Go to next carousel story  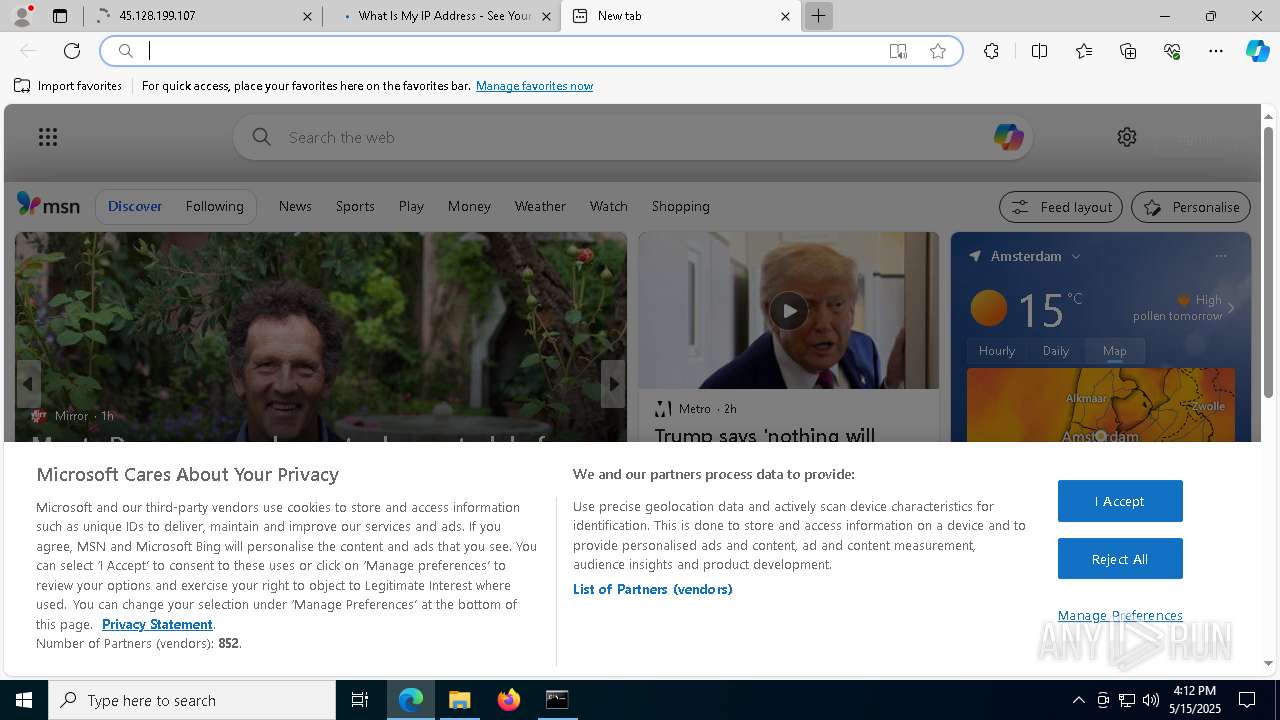pos(613,384)
